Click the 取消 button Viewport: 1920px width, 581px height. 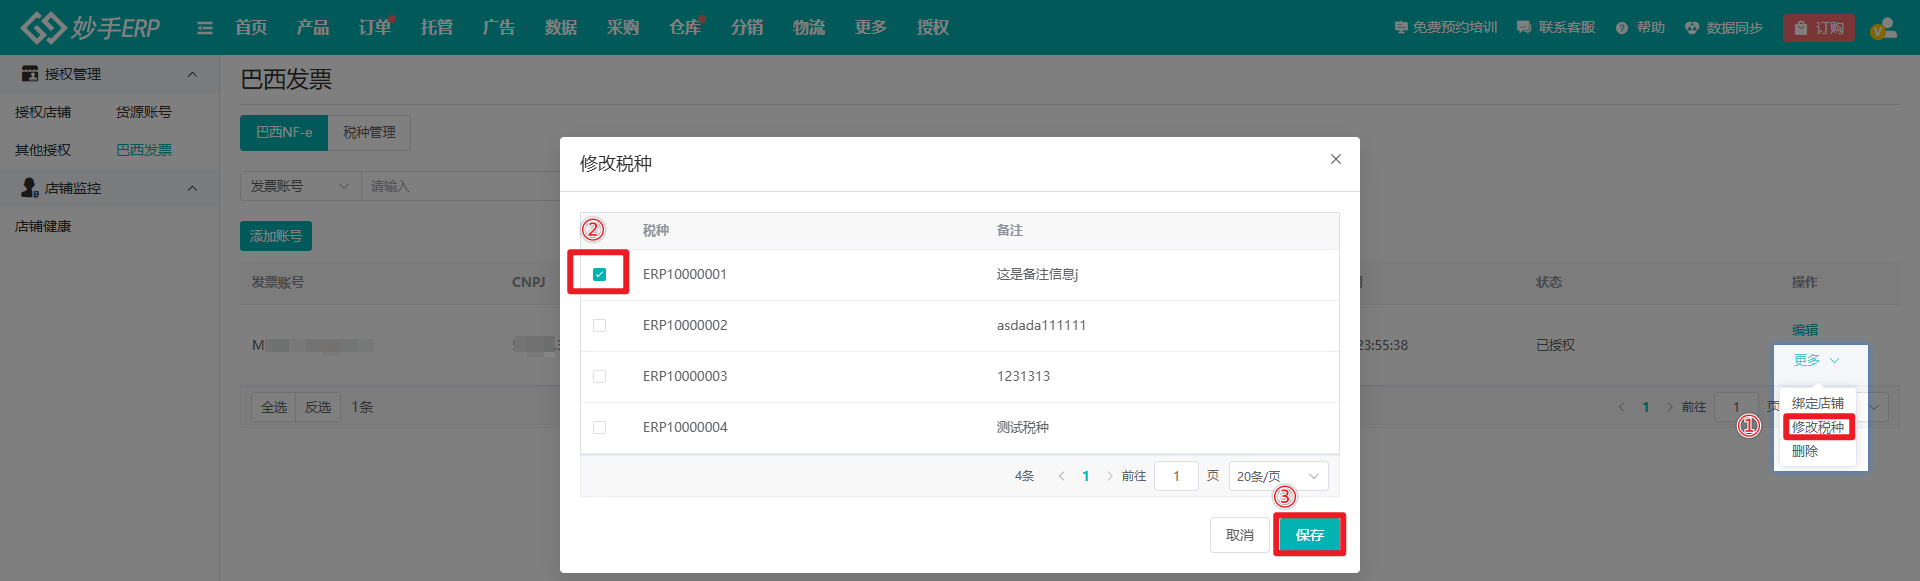pyautogui.click(x=1239, y=535)
